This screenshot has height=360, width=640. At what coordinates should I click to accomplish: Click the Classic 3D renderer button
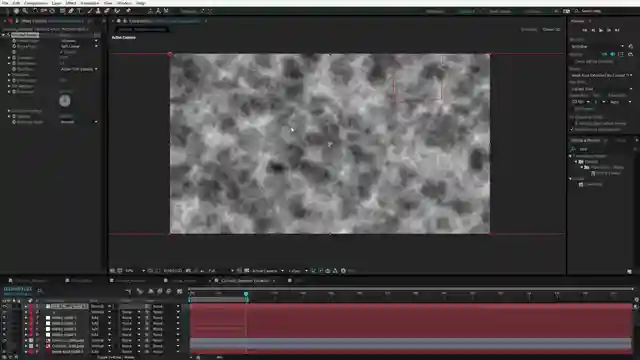[551, 29]
